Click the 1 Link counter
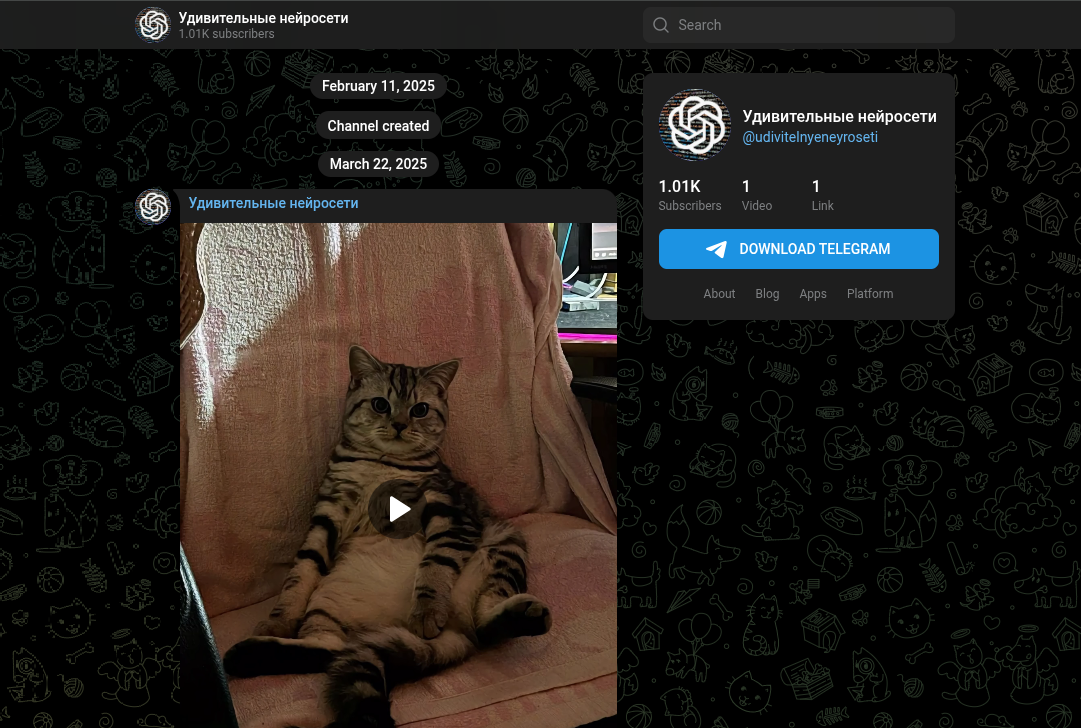This screenshot has width=1081, height=728. [822, 195]
